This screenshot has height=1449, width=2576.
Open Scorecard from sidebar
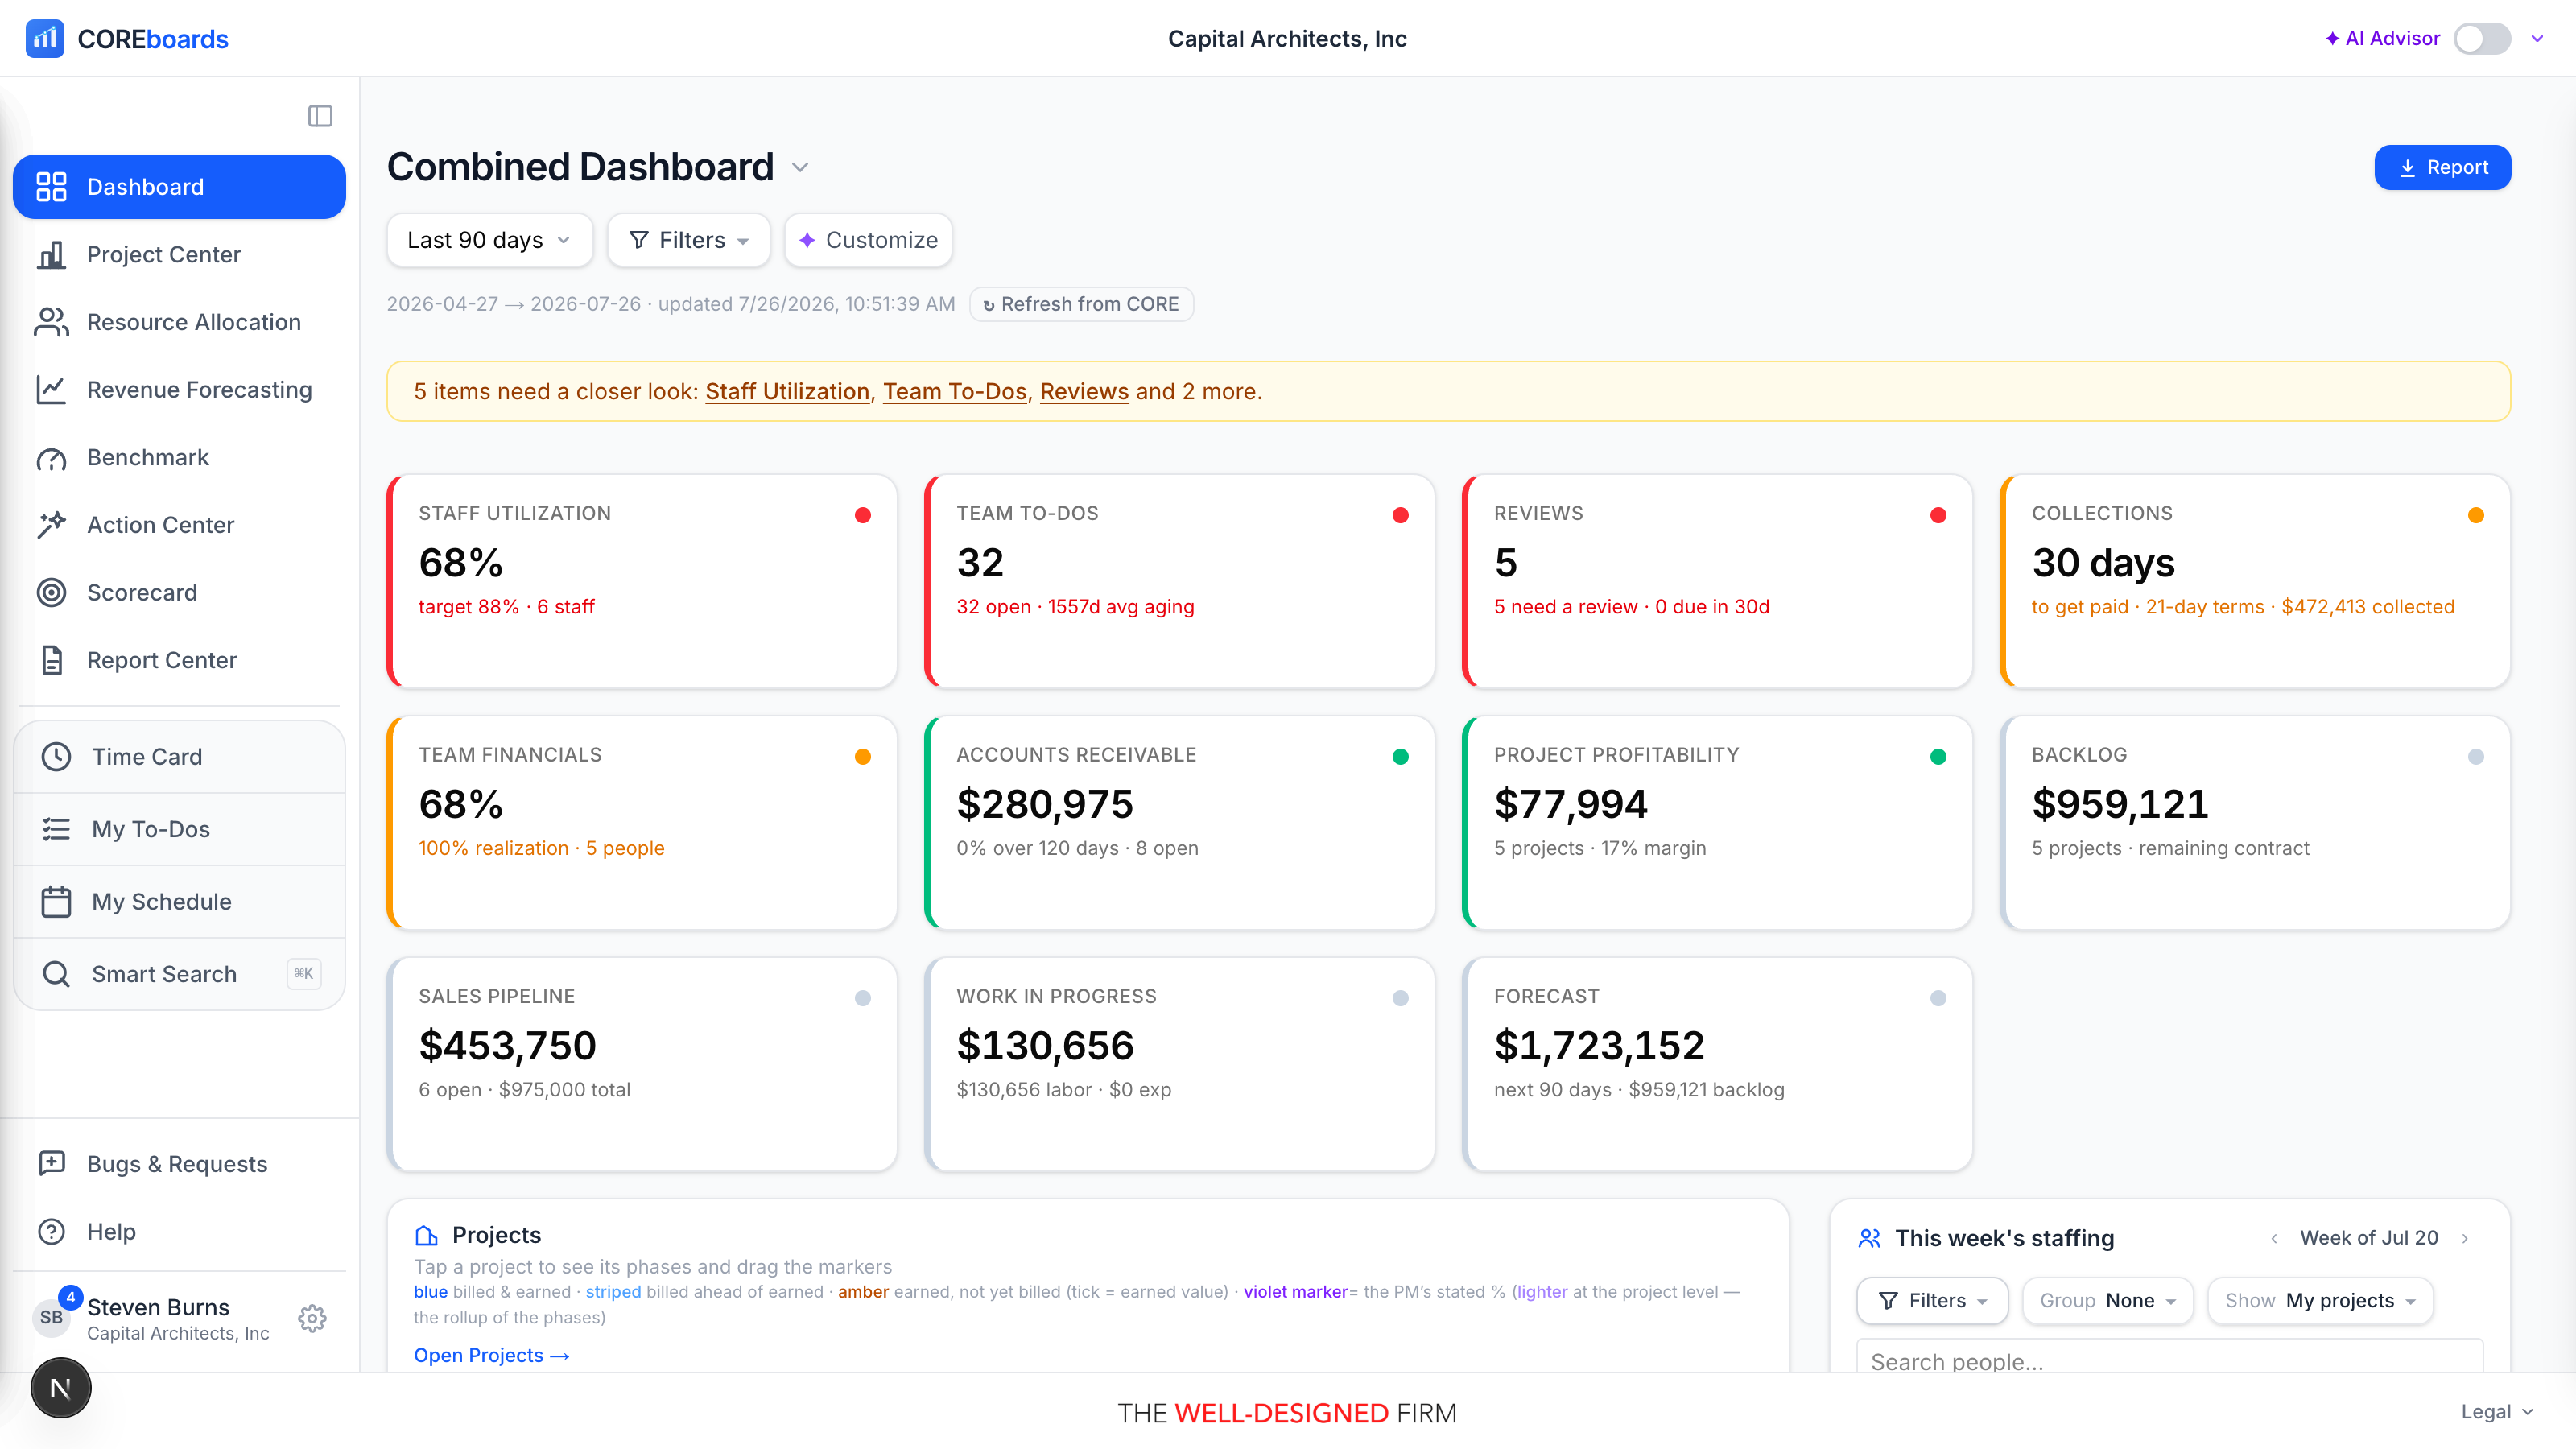(x=179, y=593)
